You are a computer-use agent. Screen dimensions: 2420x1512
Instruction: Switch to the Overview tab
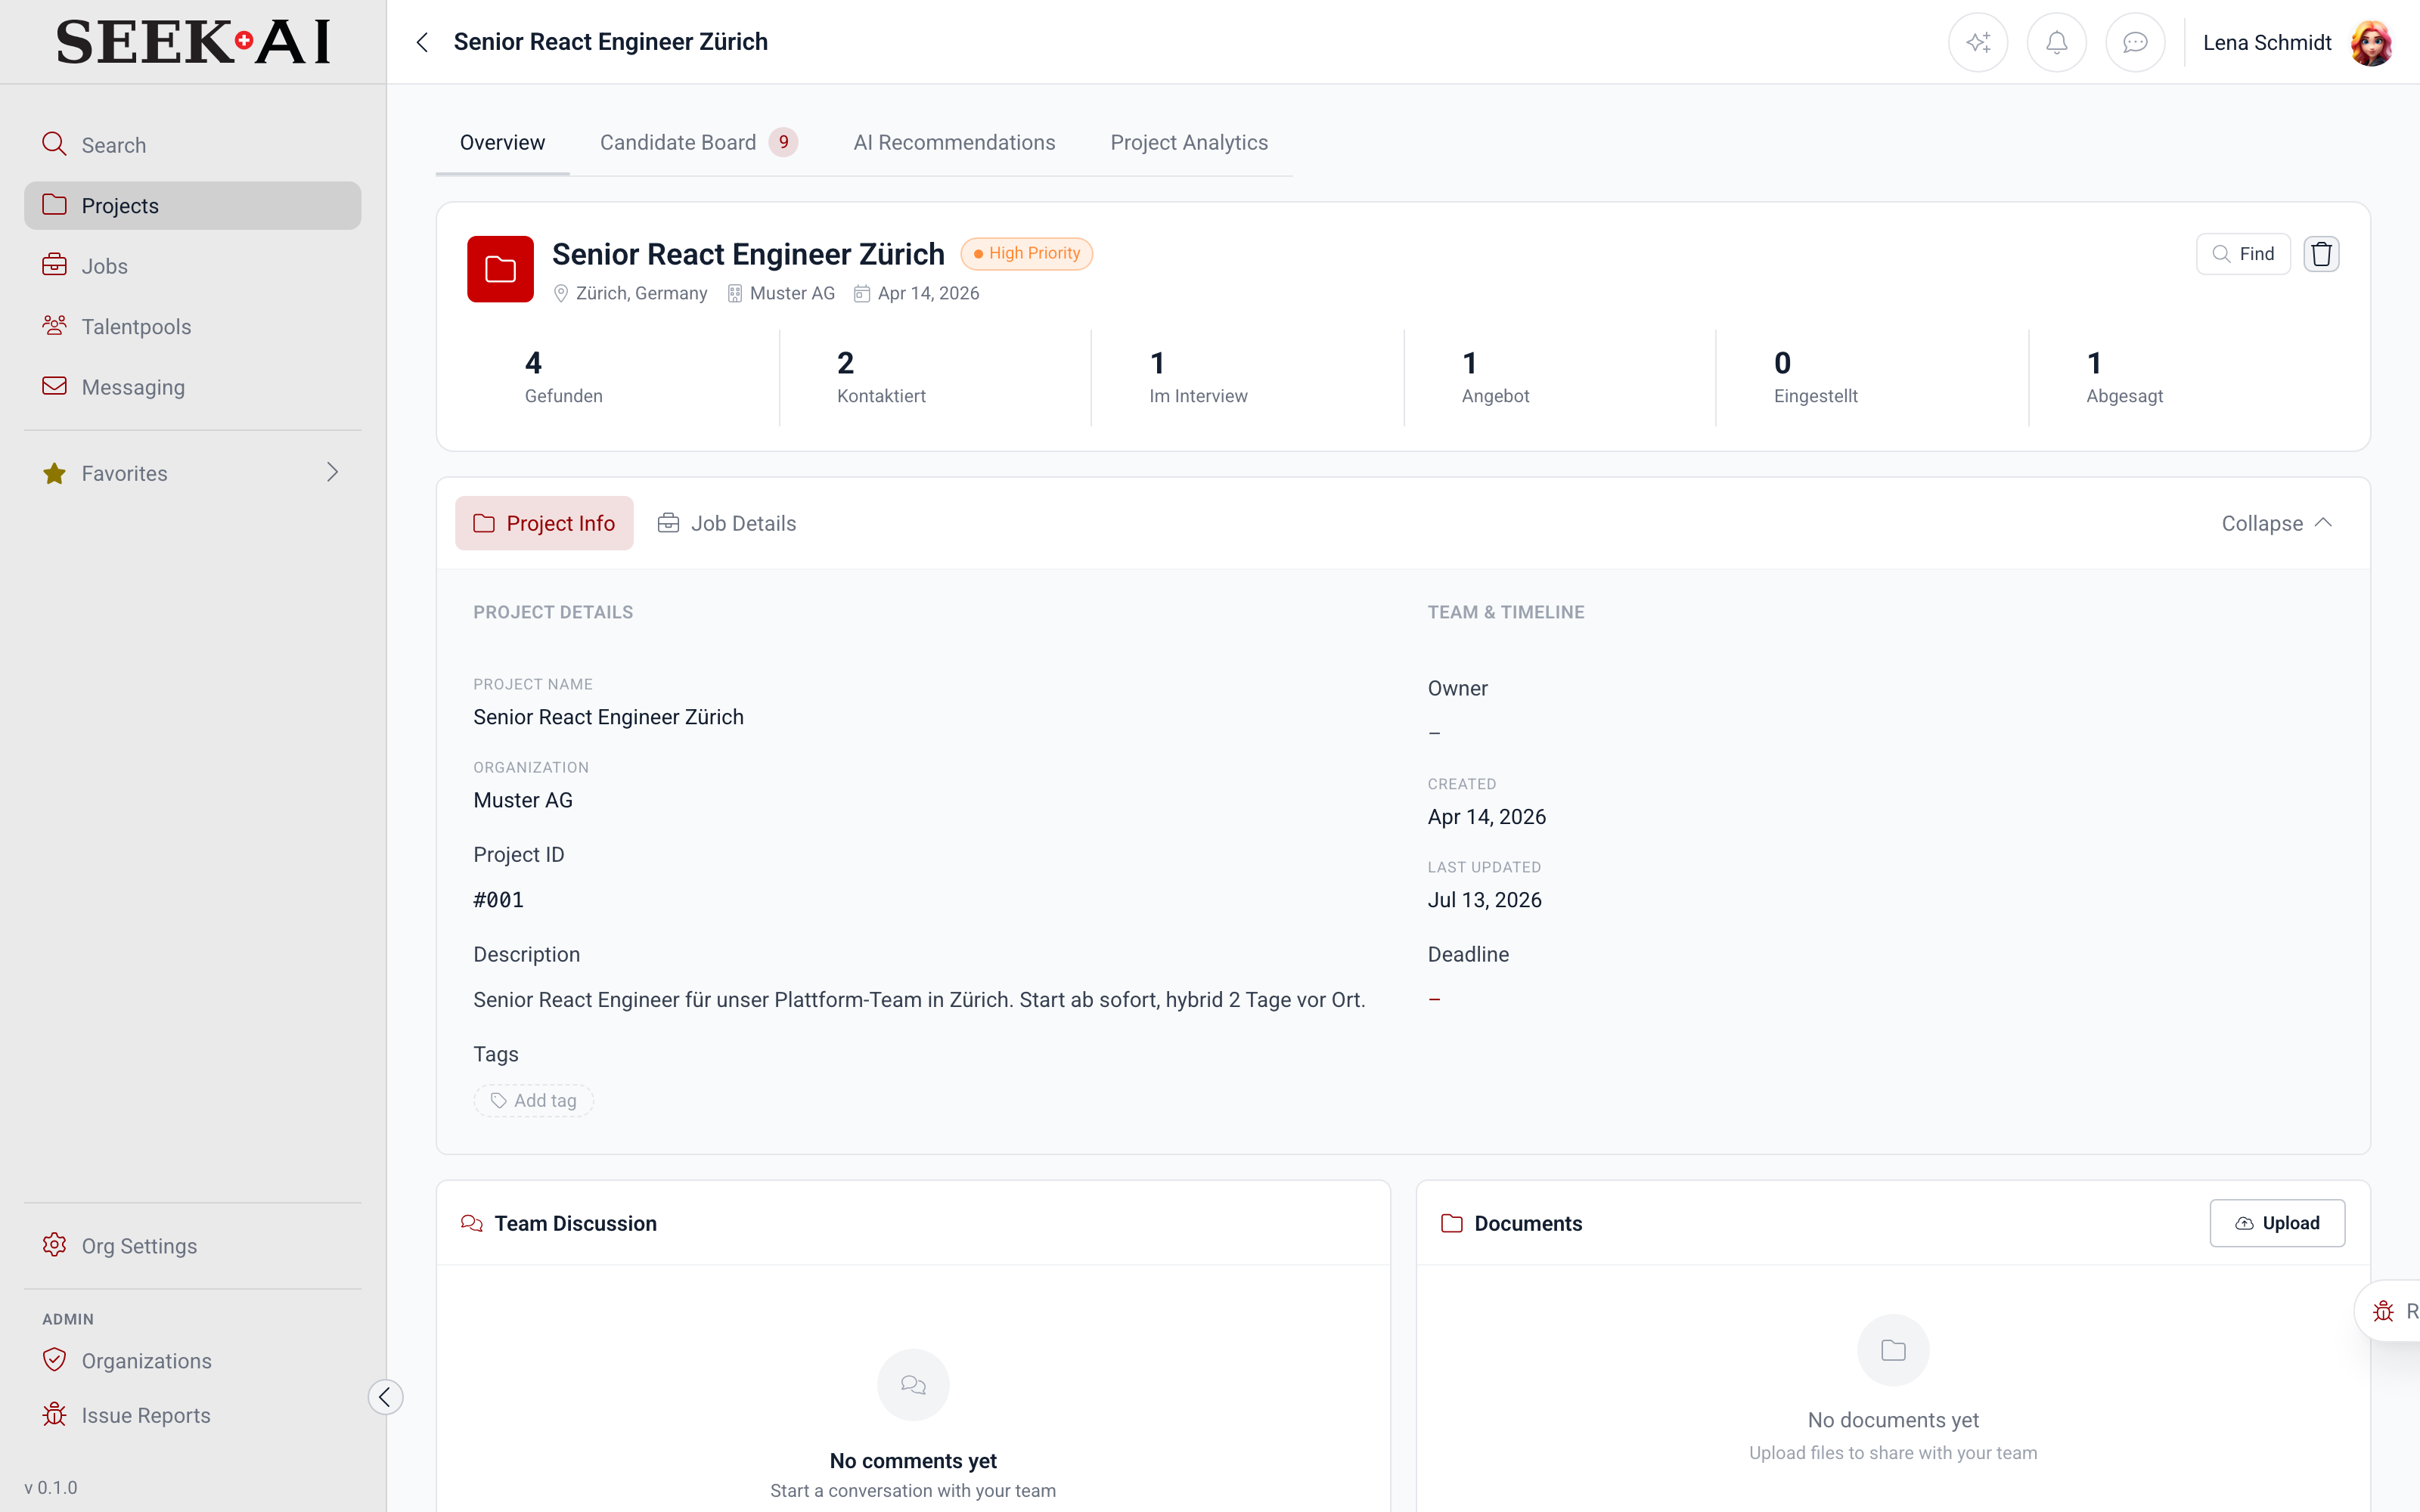(x=502, y=143)
